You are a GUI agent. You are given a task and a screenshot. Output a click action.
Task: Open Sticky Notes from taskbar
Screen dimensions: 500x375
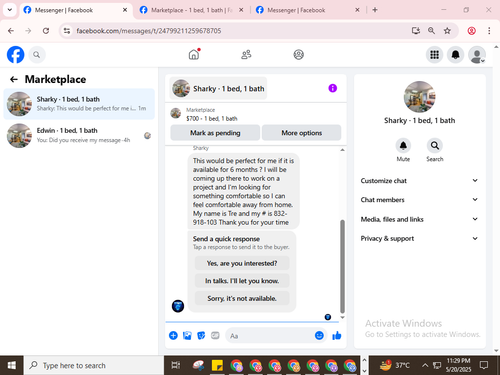tap(217, 365)
